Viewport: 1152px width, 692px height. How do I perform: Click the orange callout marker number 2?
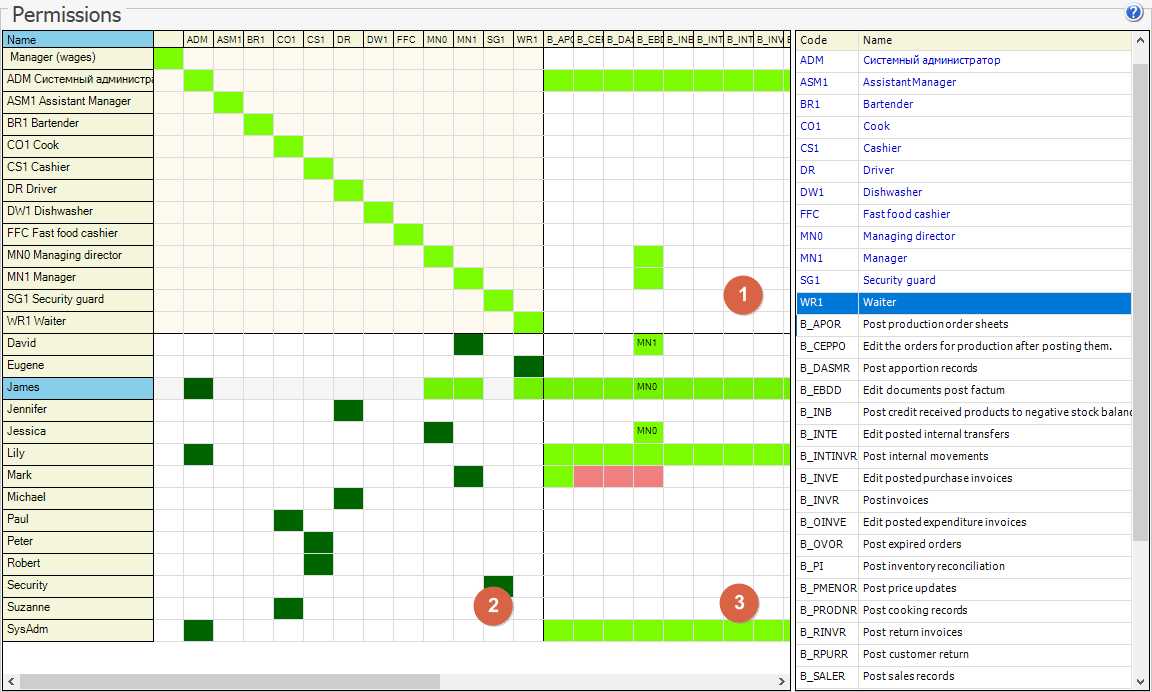point(494,607)
